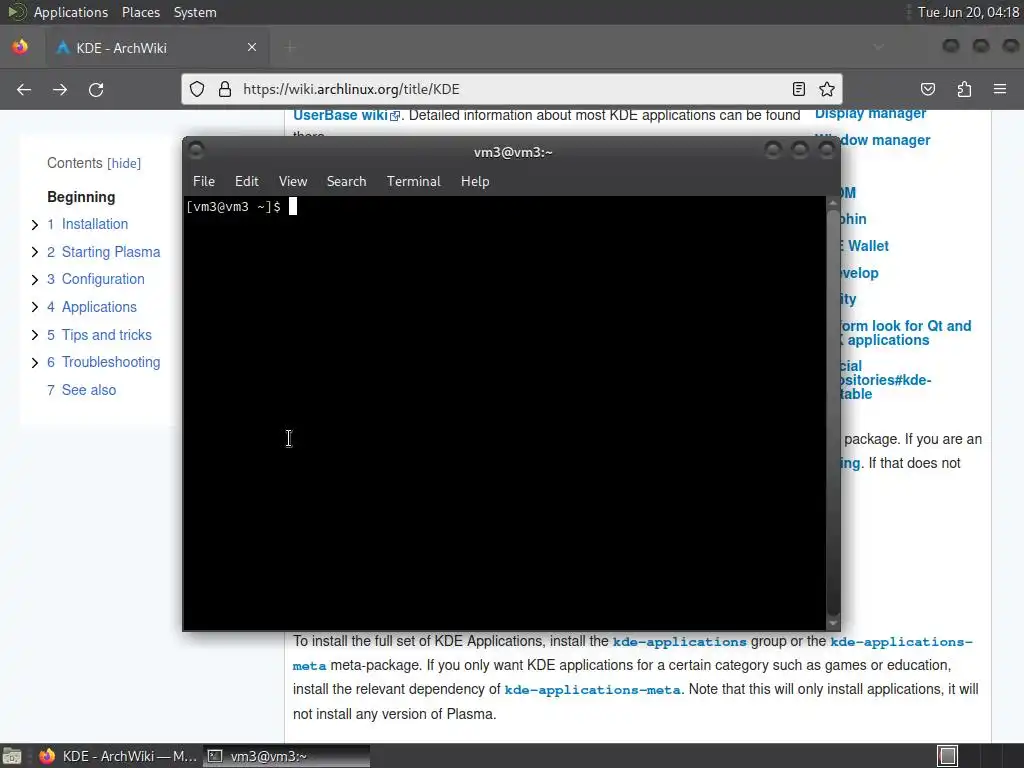Open terminal File menu
Image resolution: width=1024 pixels, height=768 pixels.
[x=204, y=182]
